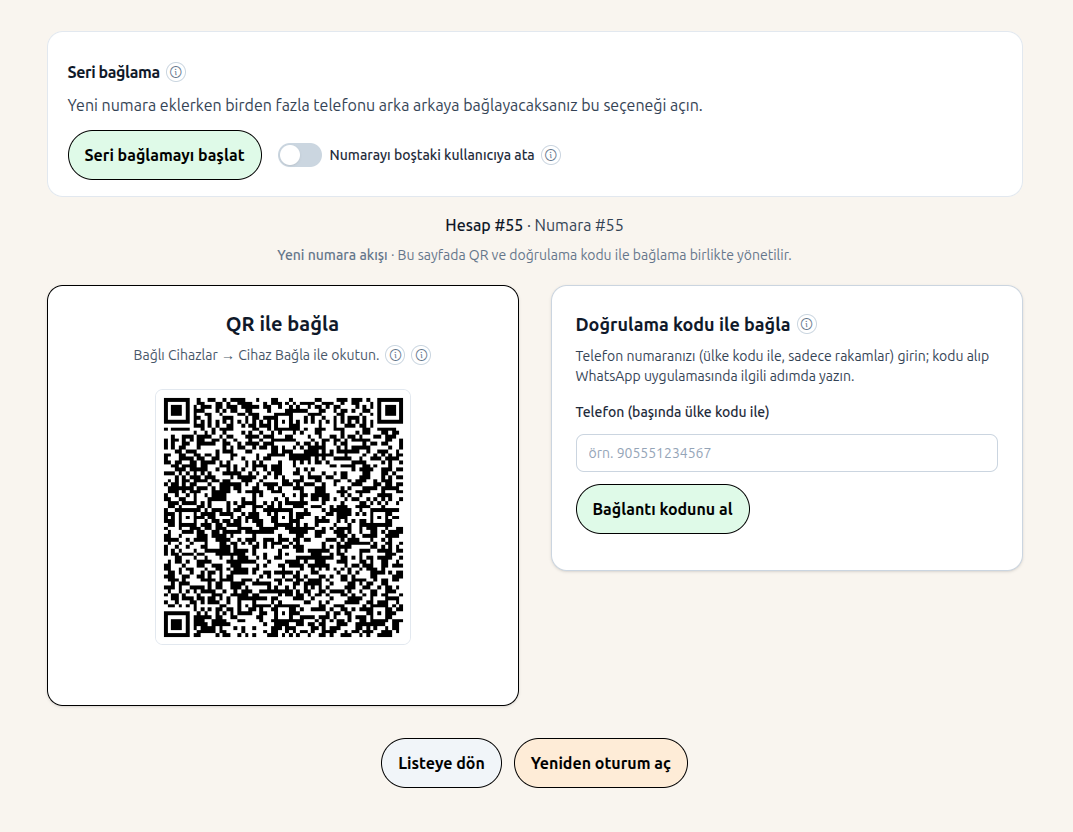Click the 'QR ile bağla' heading
The width and height of the screenshot is (1073, 832).
(x=283, y=324)
